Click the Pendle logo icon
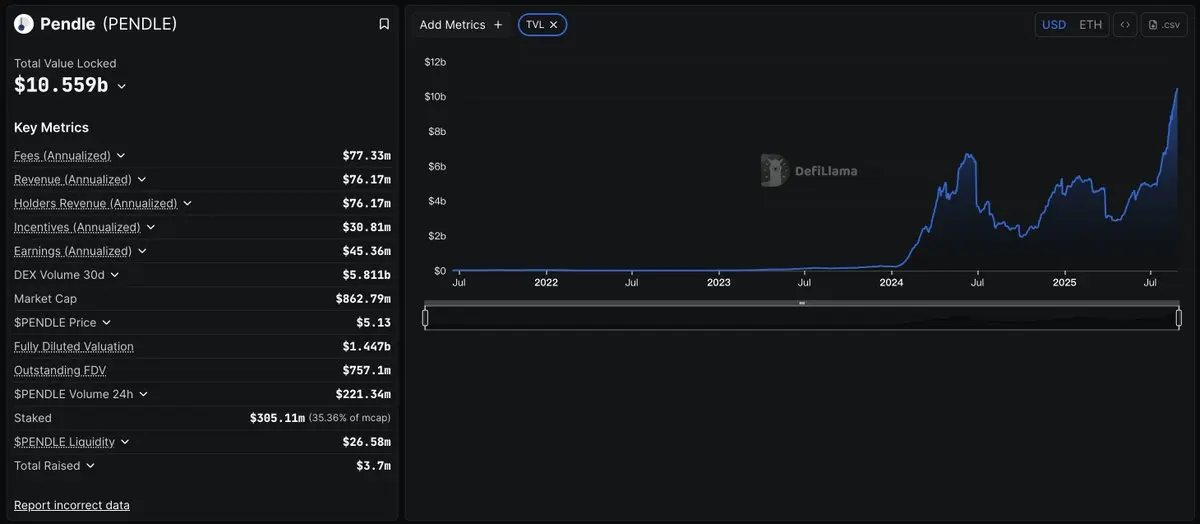This screenshot has width=1200, height=524. tap(24, 24)
